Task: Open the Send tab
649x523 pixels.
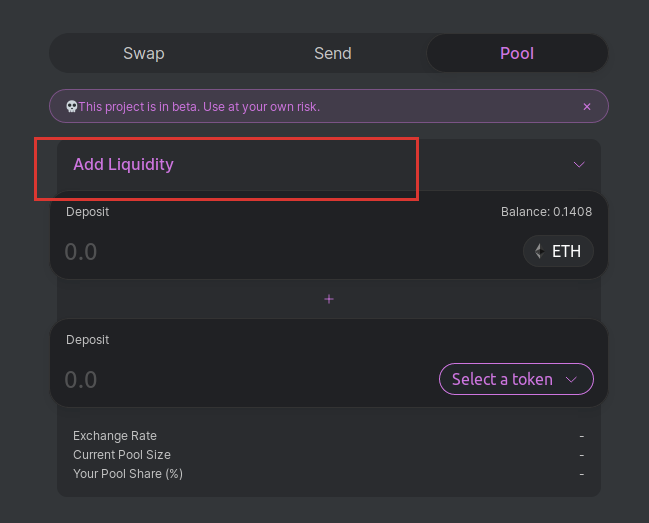Action: 332,53
